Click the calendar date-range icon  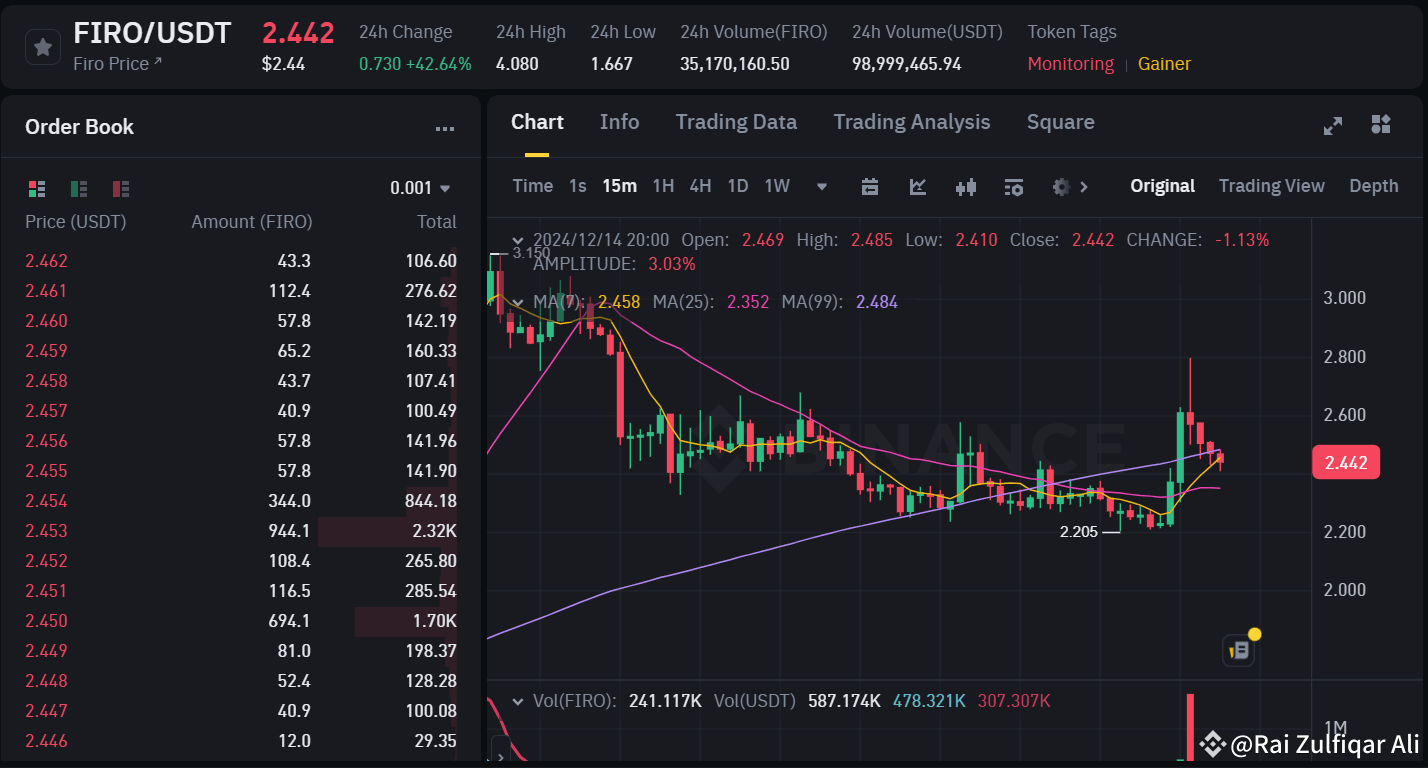click(x=870, y=186)
